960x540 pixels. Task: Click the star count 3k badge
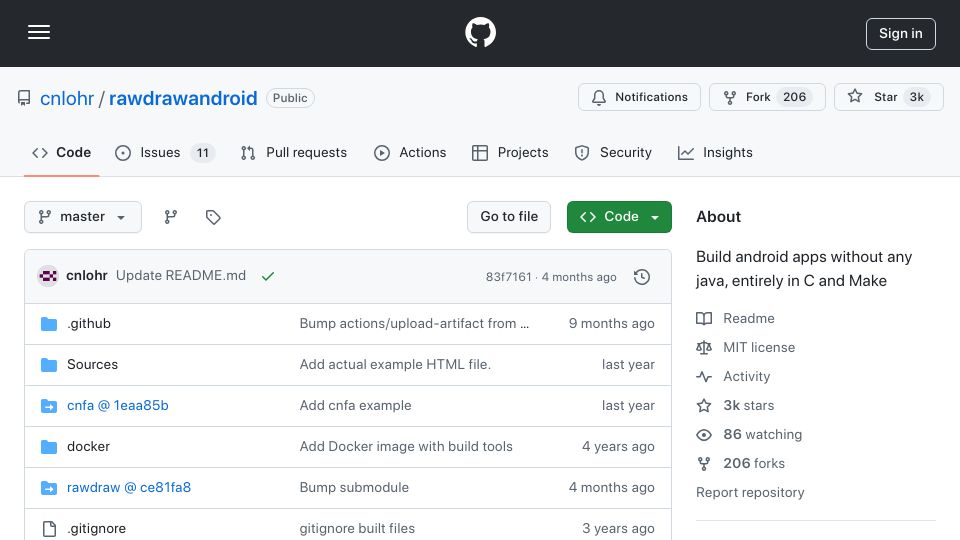click(917, 97)
